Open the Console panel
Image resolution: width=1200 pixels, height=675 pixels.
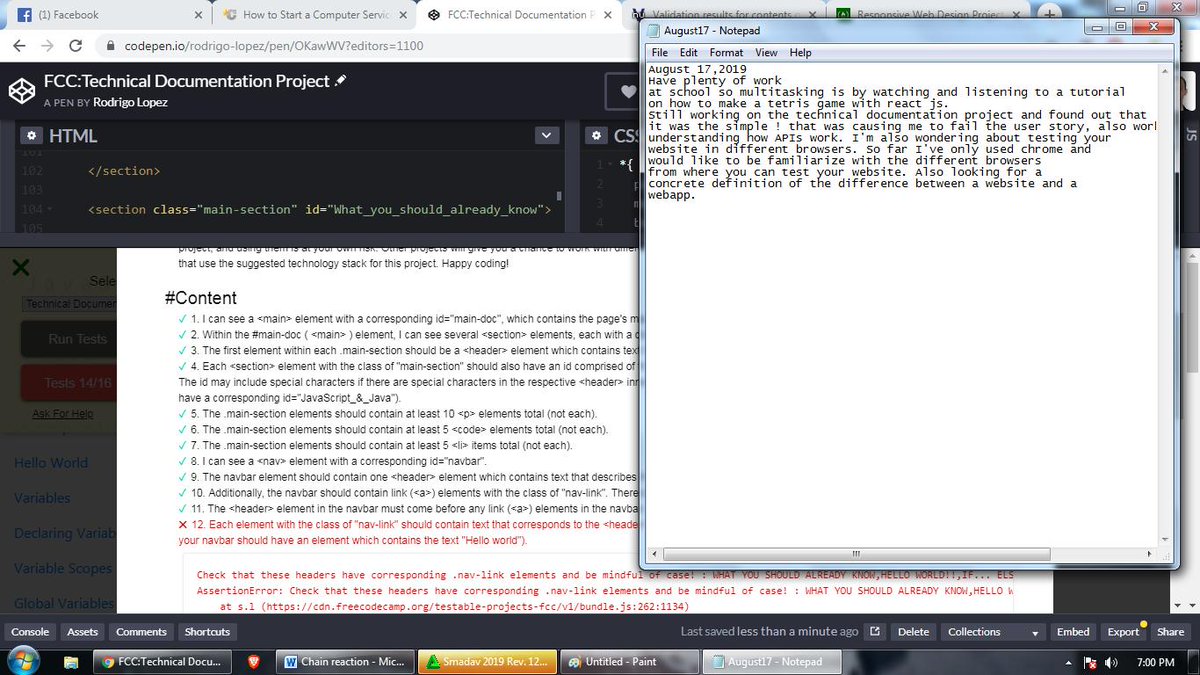[x=29, y=632]
